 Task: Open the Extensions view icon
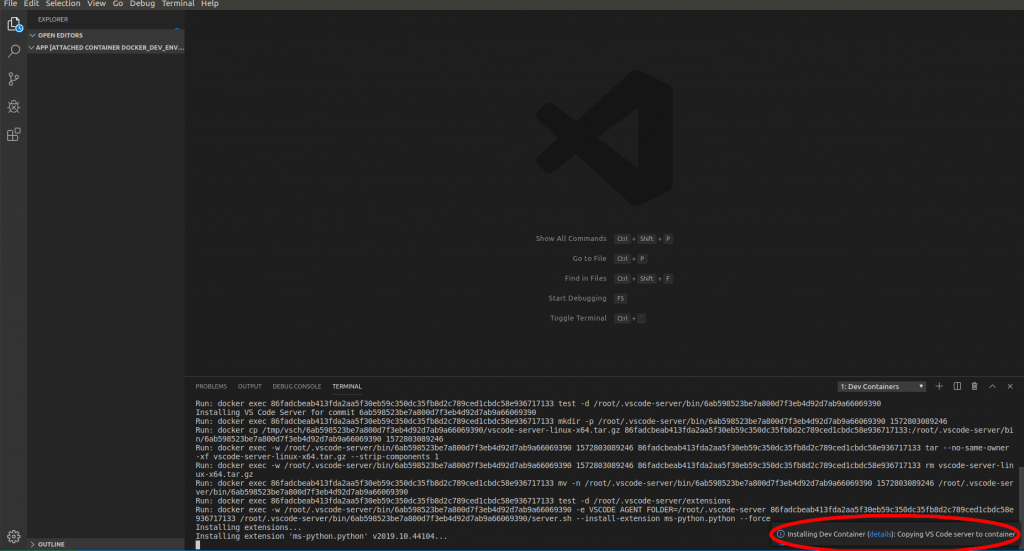tap(14, 134)
